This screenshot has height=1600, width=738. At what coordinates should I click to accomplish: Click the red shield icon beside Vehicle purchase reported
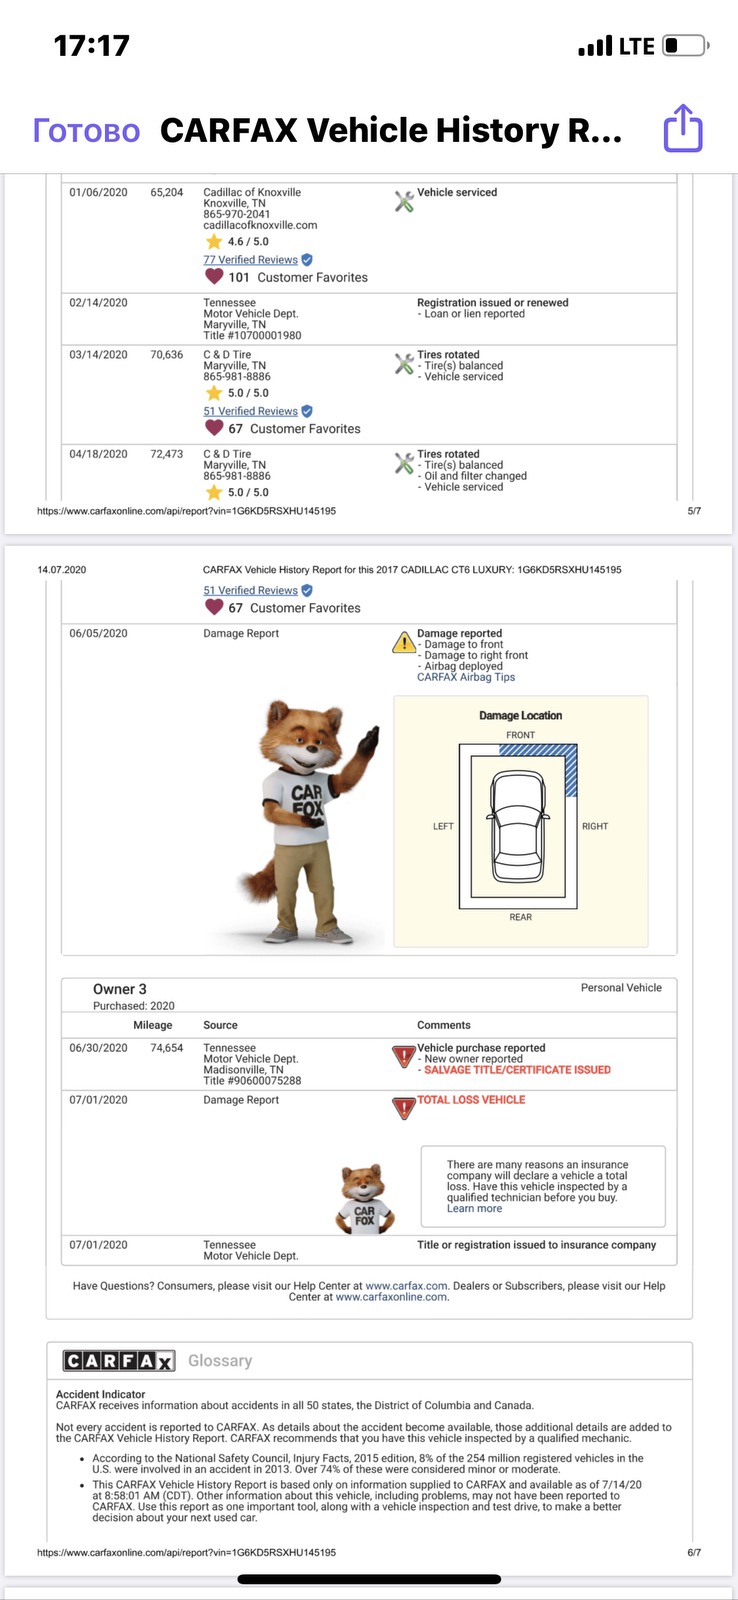click(403, 1057)
